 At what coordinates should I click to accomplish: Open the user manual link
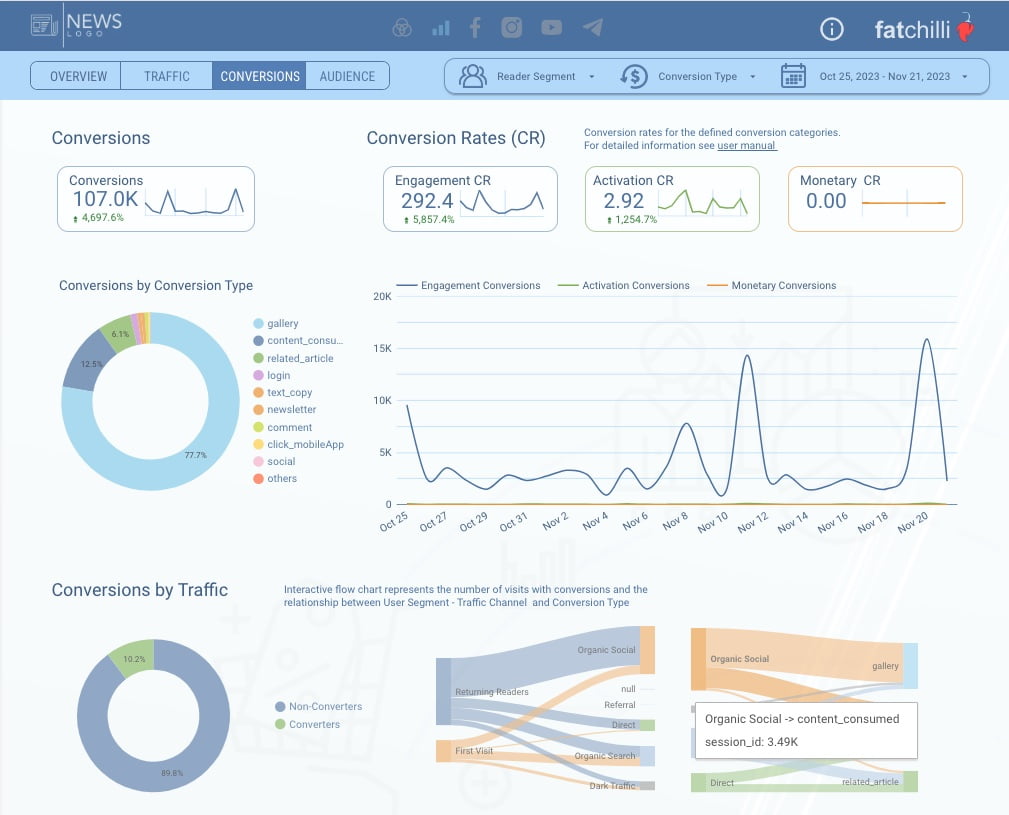click(x=746, y=146)
